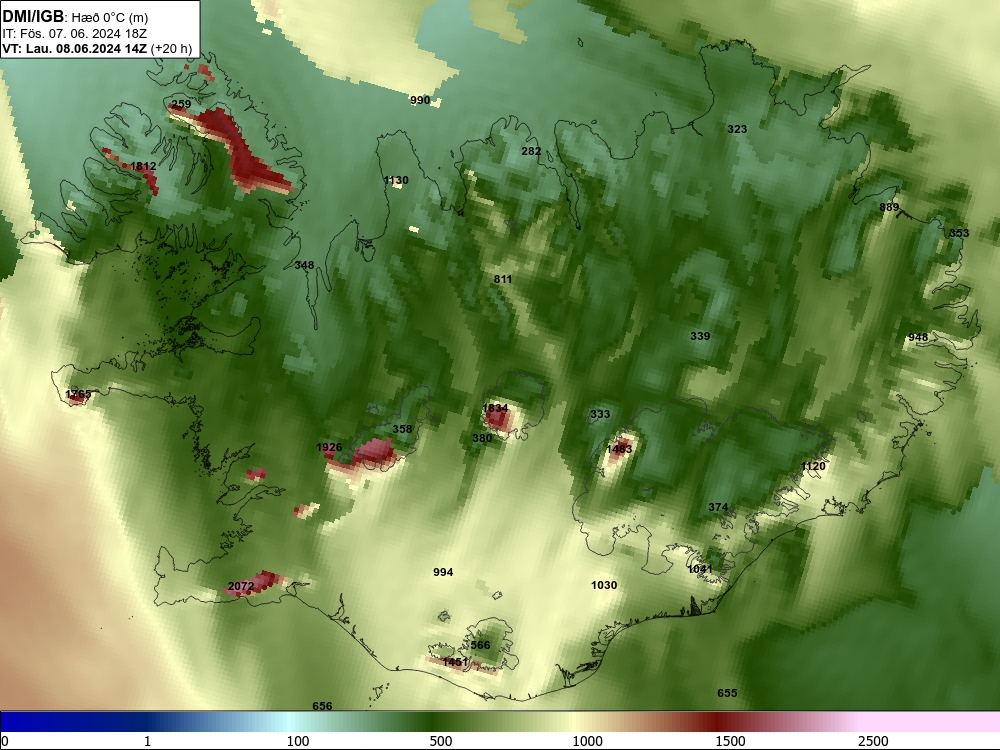Click the 'VT: Lau. 08.06.2024 14Z (+20 h)' line
Image resolution: width=1000 pixels, height=750 pixels.
pos(97,49)
